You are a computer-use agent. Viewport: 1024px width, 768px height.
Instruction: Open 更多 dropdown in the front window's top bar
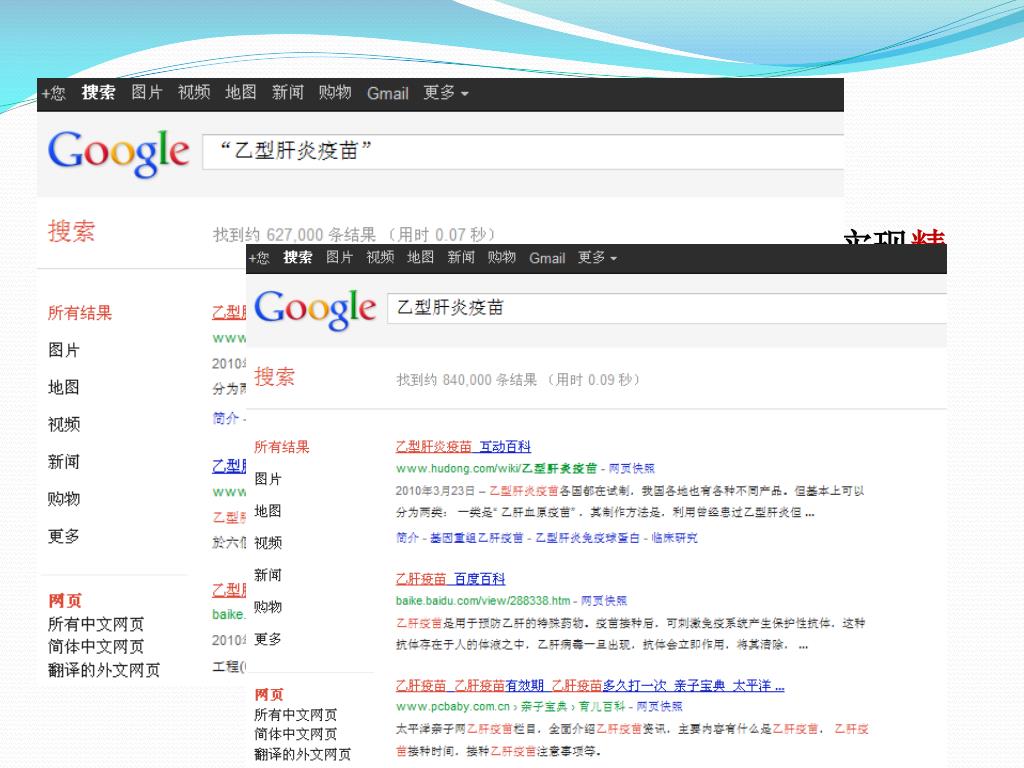(597, 258)
